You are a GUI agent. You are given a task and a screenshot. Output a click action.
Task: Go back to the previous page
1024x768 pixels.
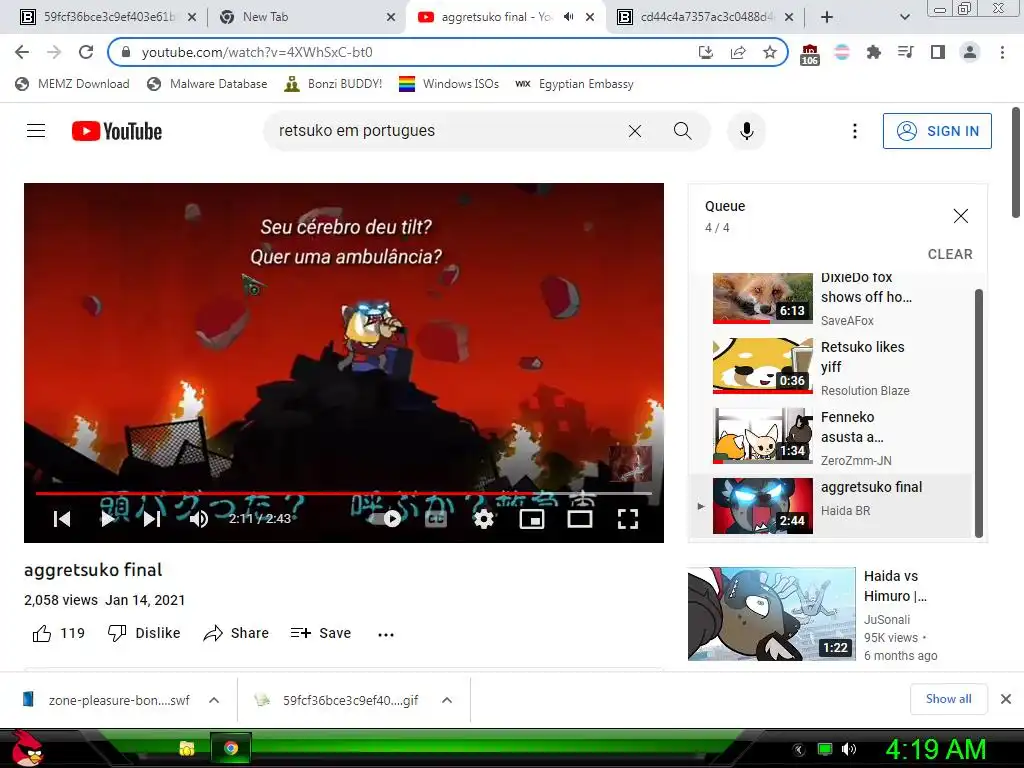(x=22, y=52)
